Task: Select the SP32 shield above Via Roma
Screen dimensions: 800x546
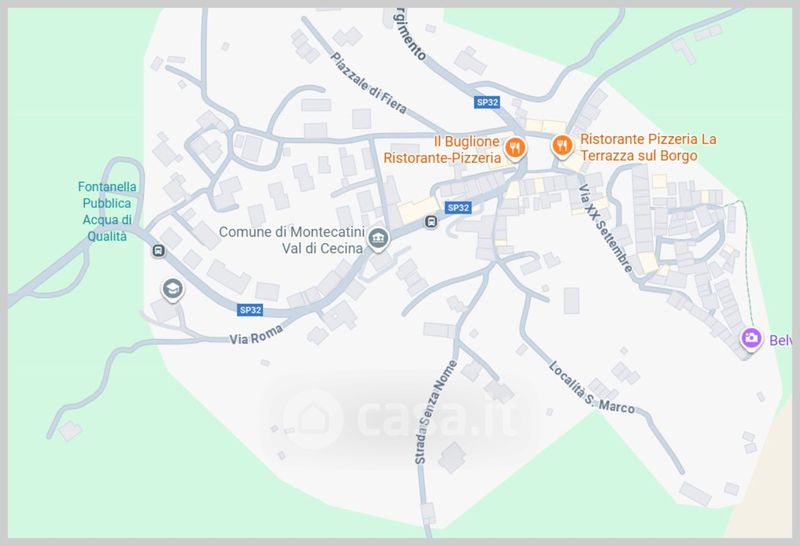Action: pyautogui.click(x=250, y=310)
